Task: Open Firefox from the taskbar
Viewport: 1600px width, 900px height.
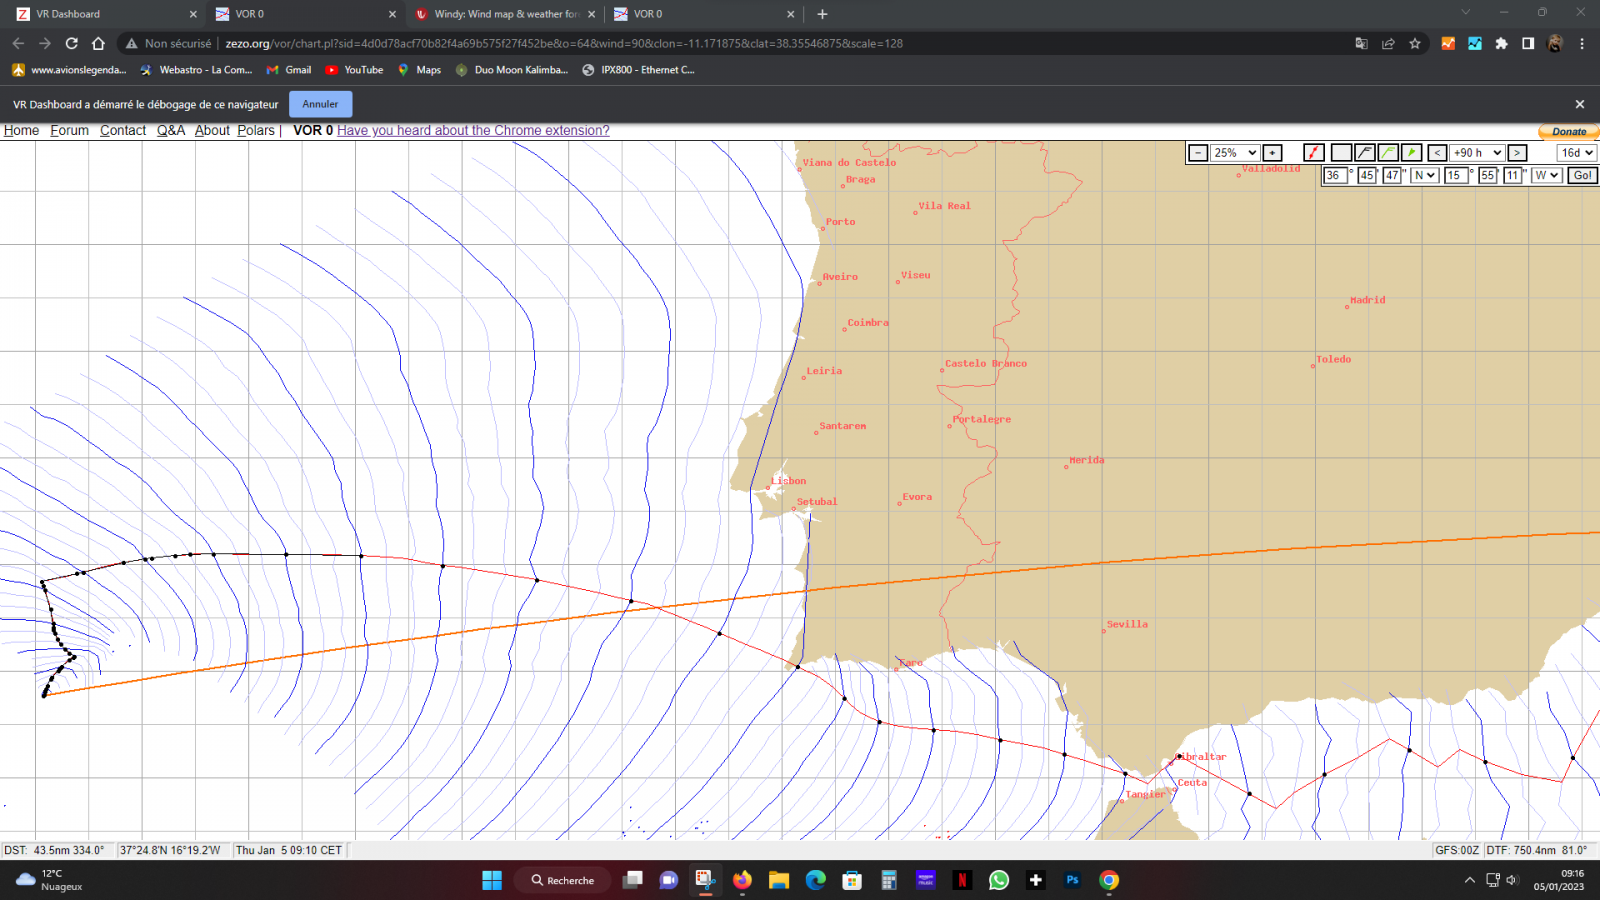Action: click(742, 880)
